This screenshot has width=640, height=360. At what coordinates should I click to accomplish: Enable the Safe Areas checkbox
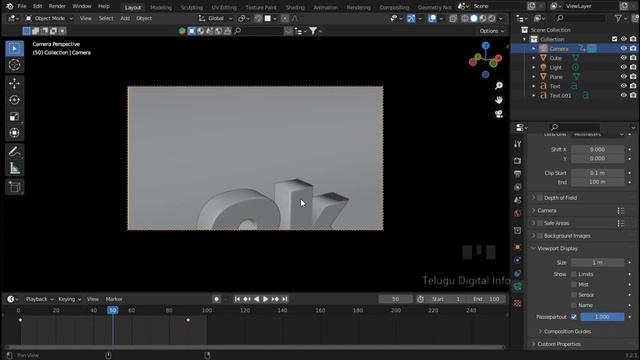pyautogui.click(x=540, y=223)
